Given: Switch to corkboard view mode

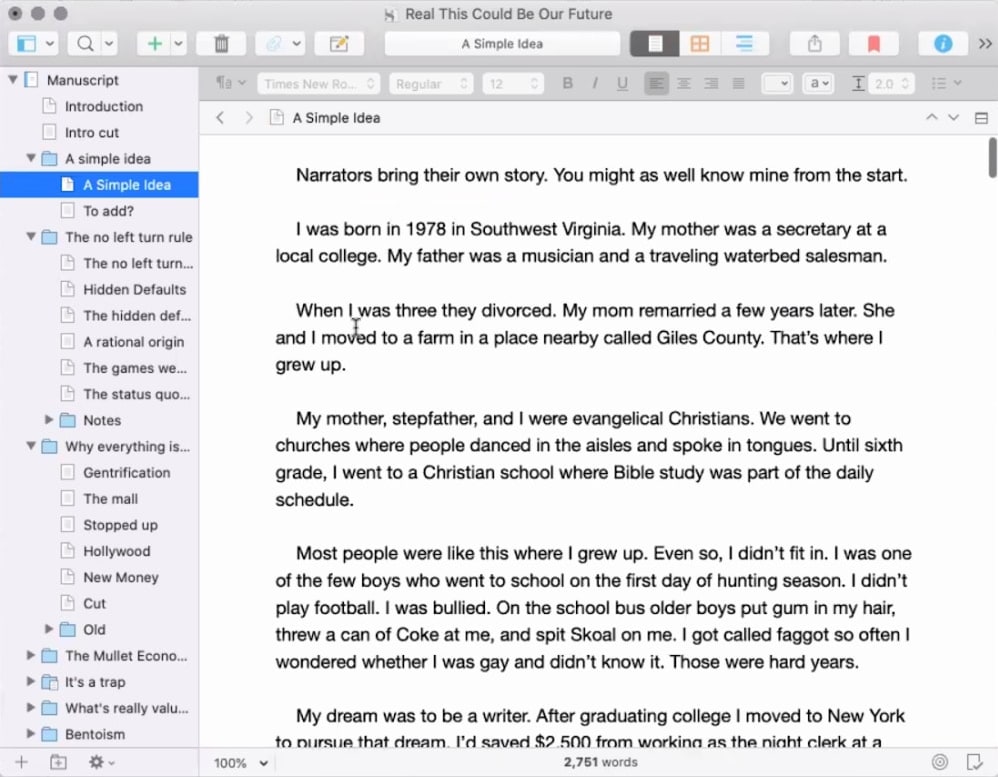Looking at the screenshot, I should (699, 44).
